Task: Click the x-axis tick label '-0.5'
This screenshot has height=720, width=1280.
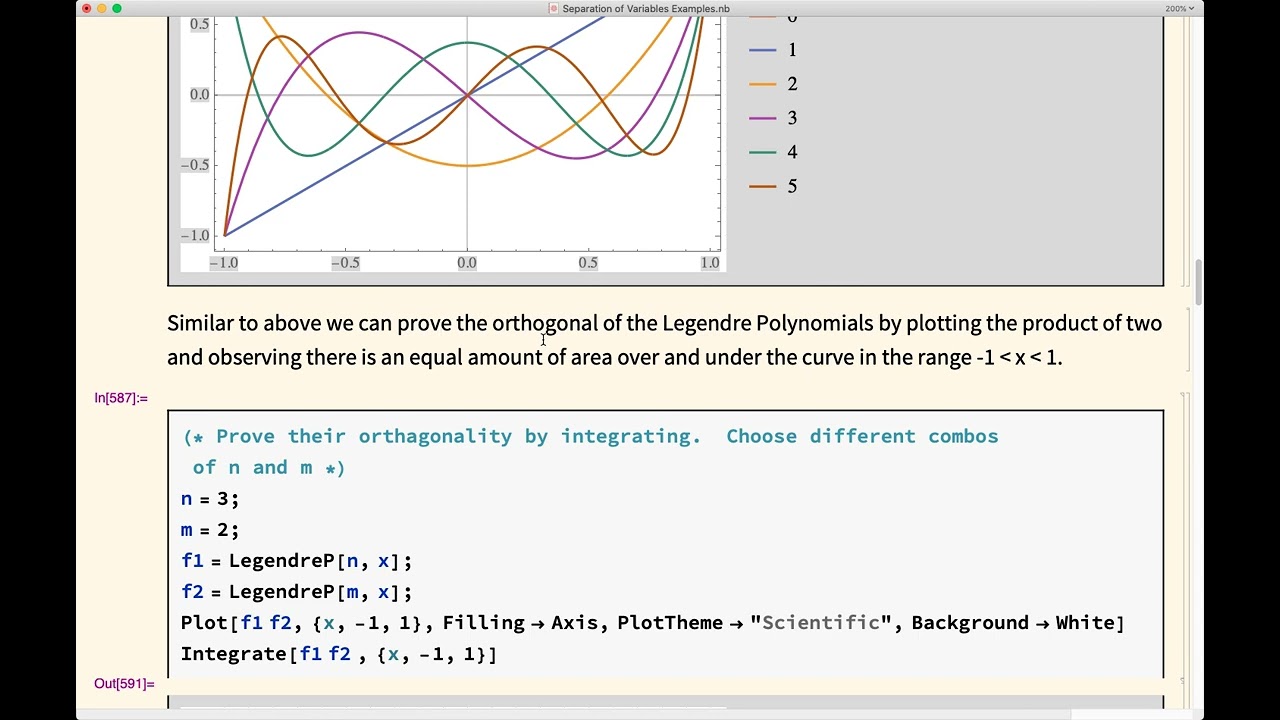Action: click(x=345, y=263)
